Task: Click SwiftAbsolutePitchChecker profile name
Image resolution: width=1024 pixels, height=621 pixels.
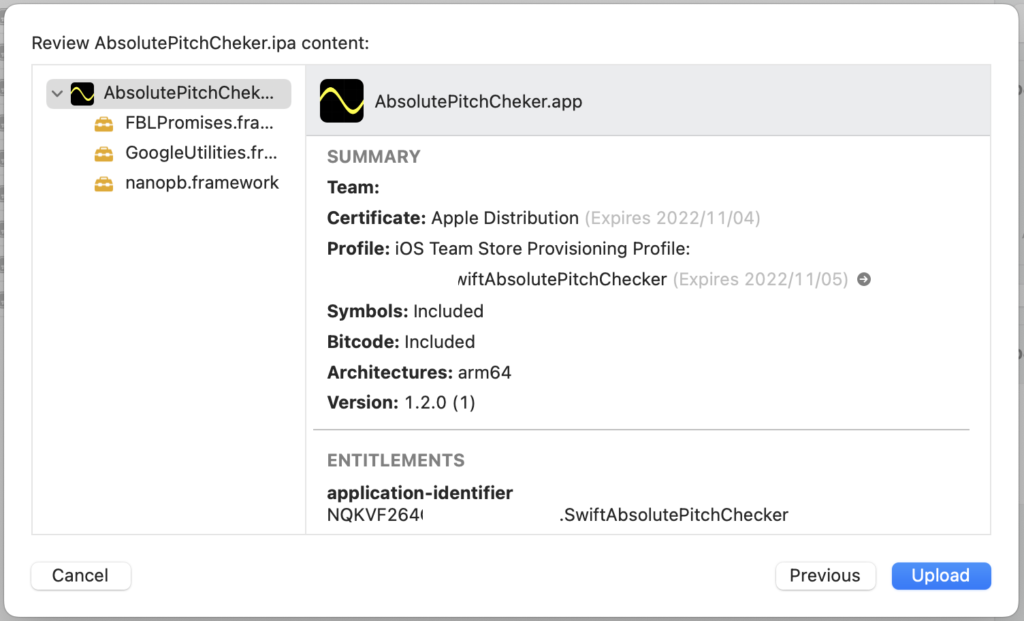Action: click(x=562, y=279)
